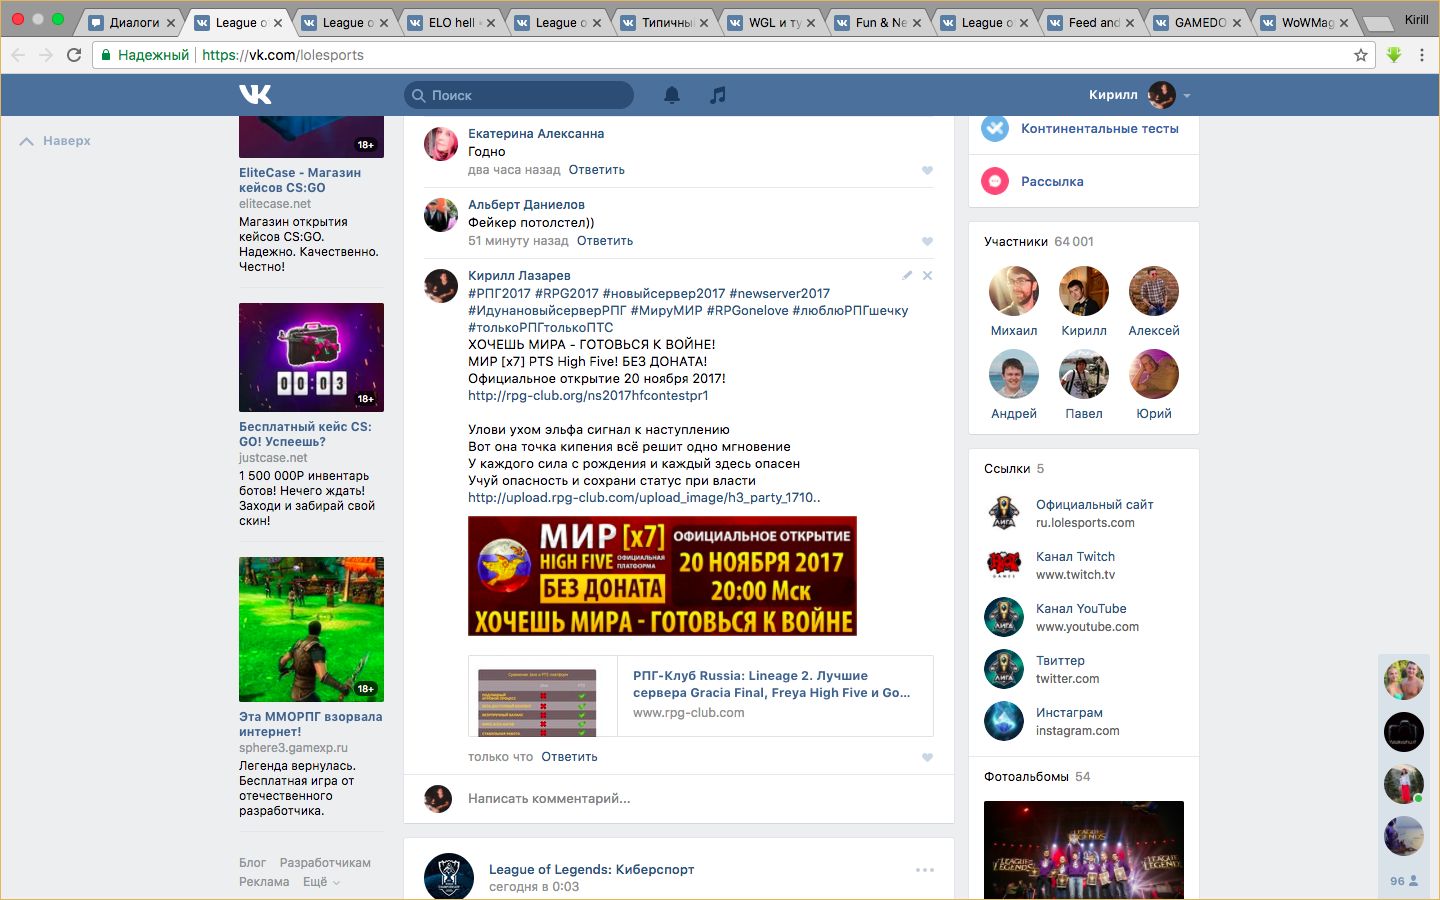1440x900 pixels.
Task: Switch to the ELO hell browser tab
Action: [x=451, y=22]
